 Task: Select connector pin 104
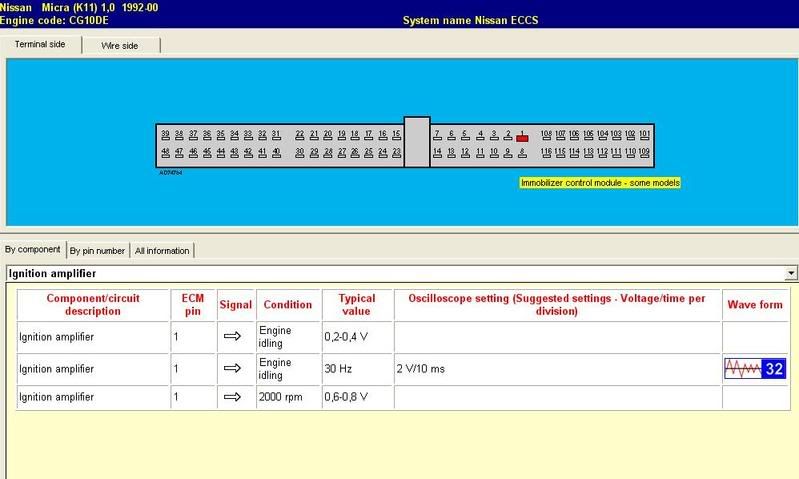(x=602, y=135)
